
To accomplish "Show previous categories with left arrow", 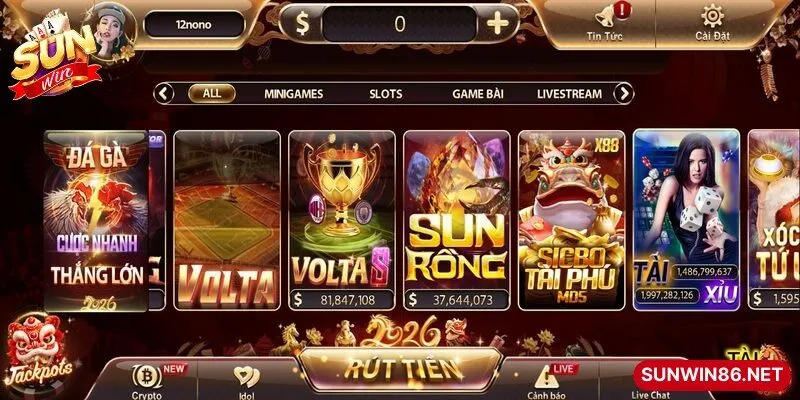I will [x=164, y=93].
